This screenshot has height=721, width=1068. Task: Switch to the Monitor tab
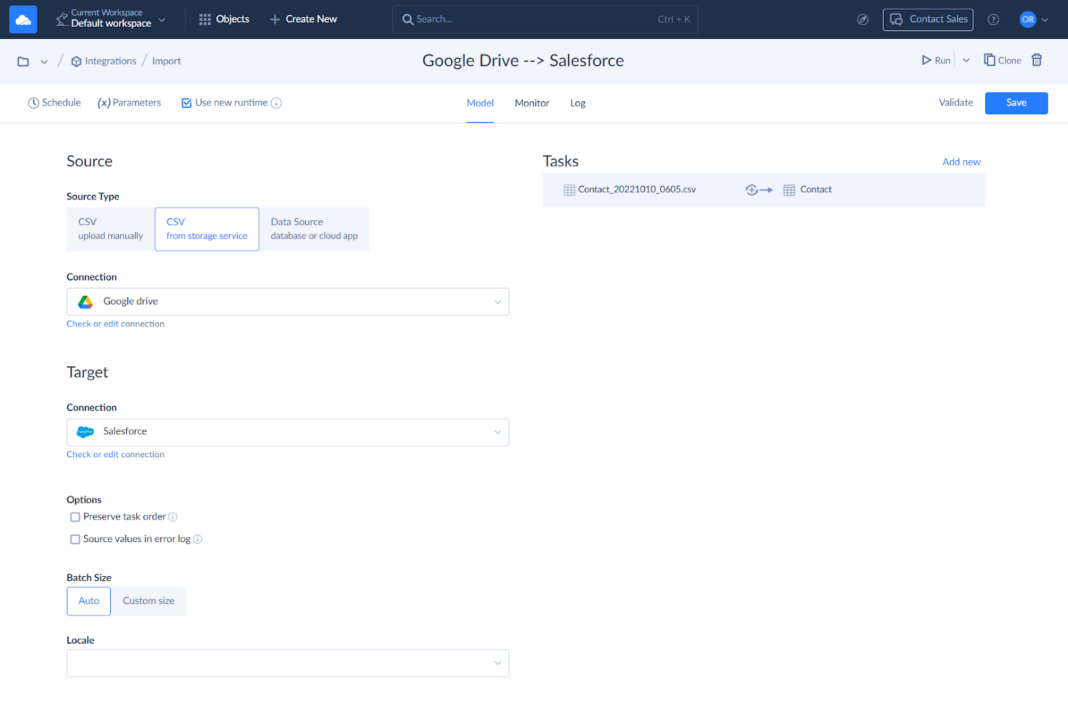[531, 102]
